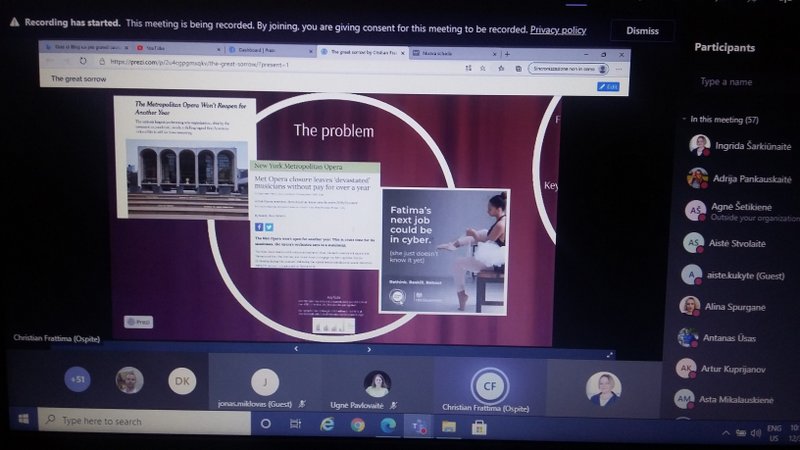Change the ENG US input language
The height and width of the screenshot is (450, 800).
(x=774, y=433)
